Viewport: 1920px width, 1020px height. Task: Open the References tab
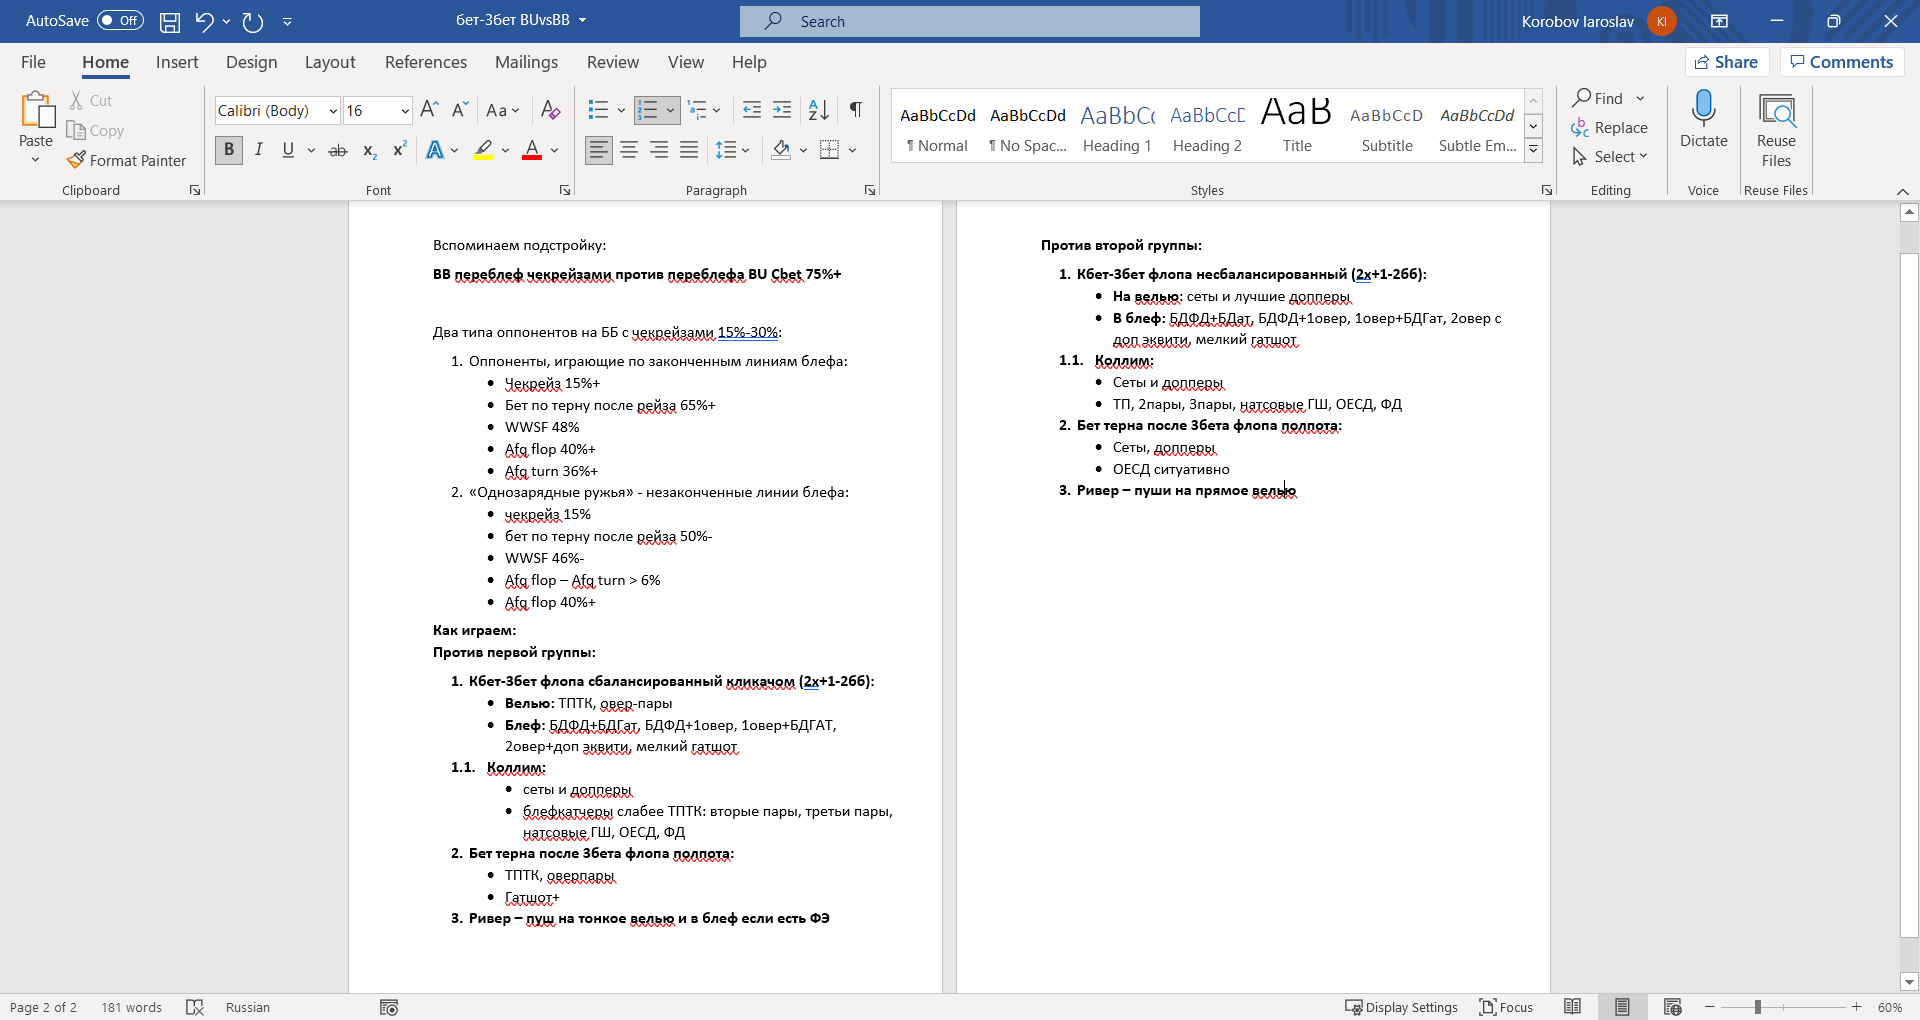[426, 62]
